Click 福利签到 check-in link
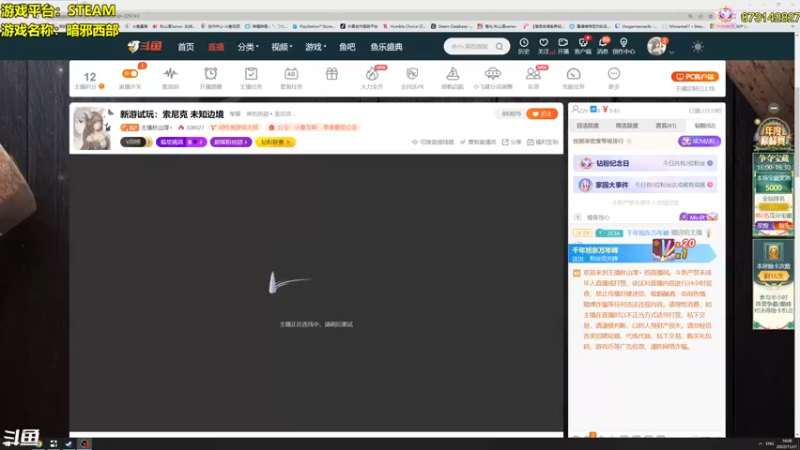 (542, 142)
